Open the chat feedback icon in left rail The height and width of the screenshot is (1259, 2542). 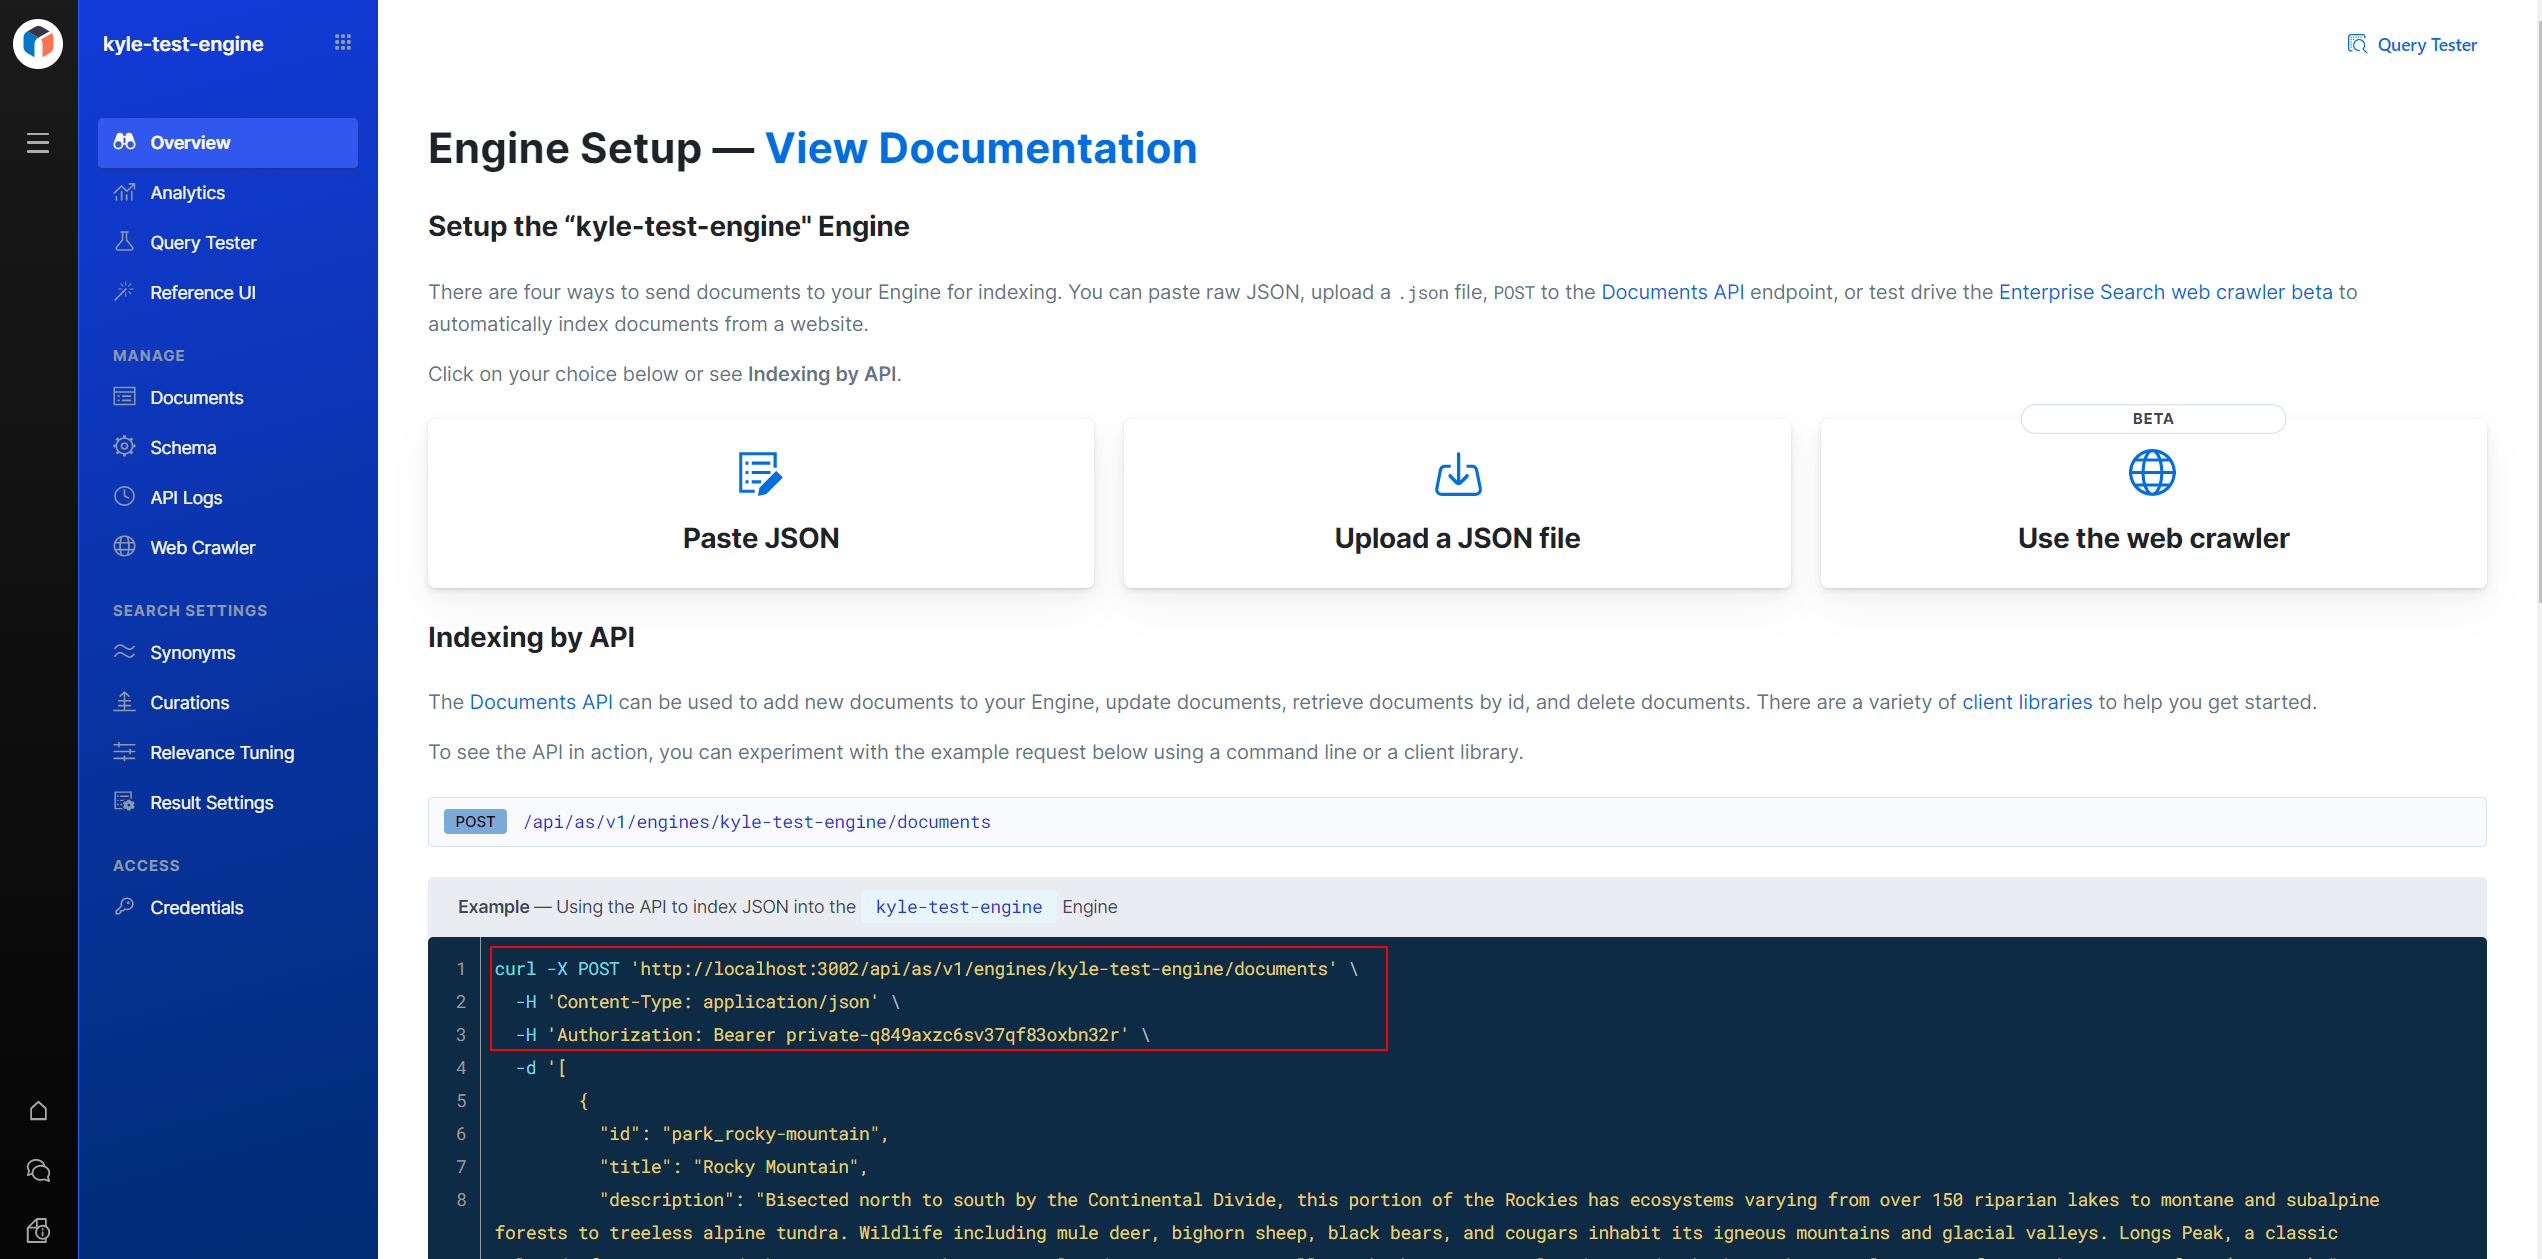38,1170
